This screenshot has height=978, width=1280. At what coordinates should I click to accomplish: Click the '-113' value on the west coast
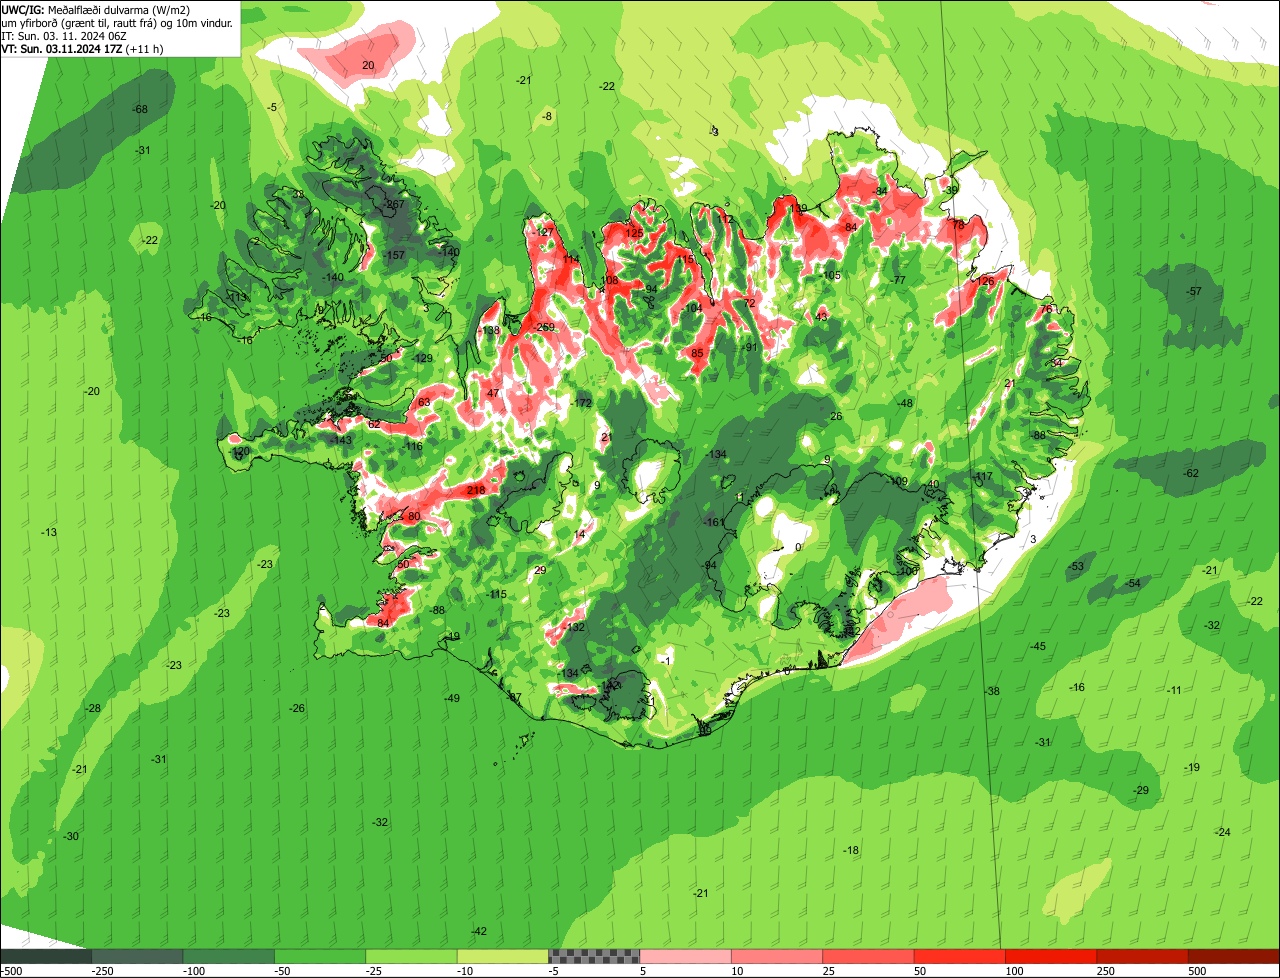click(237, 298)
